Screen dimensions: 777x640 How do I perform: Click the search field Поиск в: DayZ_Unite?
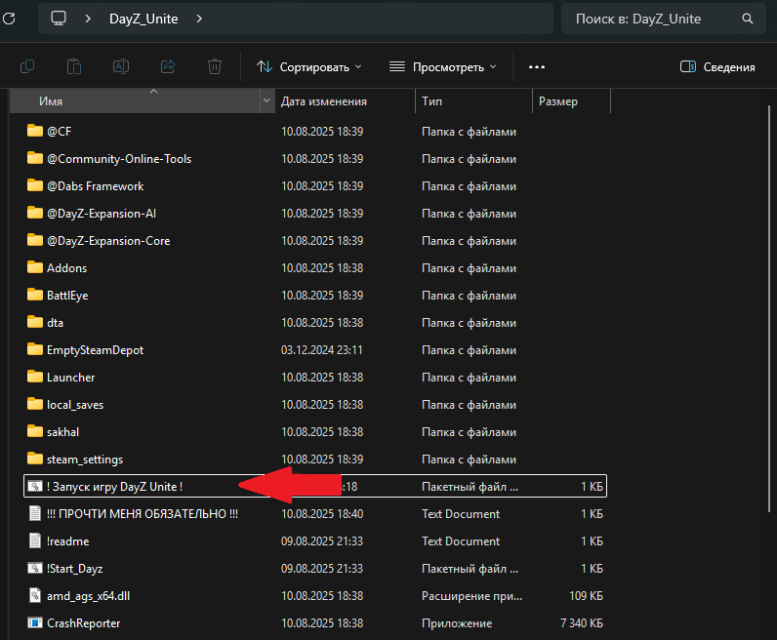pos(663,19)
